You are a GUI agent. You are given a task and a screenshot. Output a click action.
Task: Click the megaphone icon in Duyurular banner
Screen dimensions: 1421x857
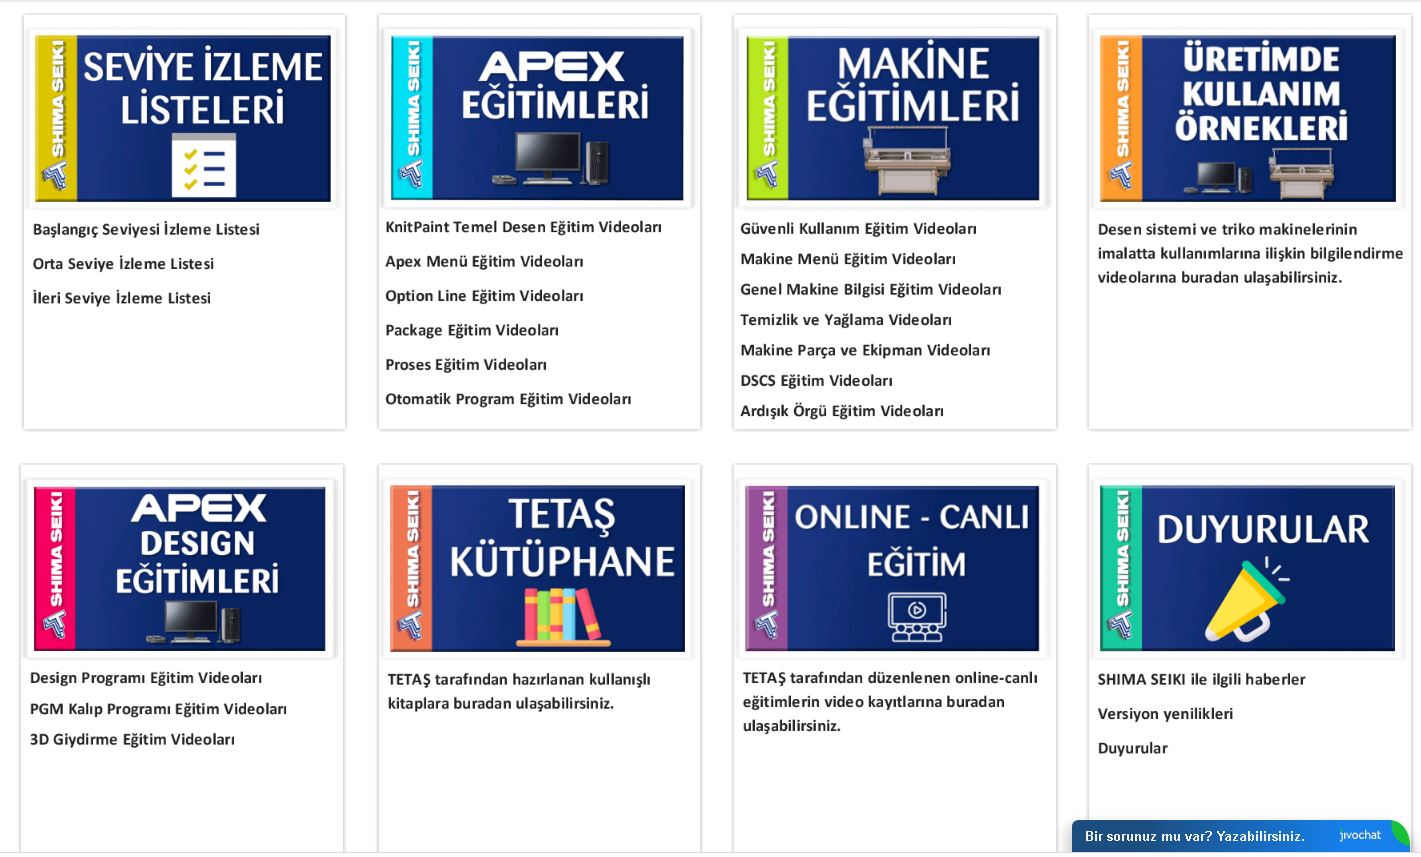click(x=1246, y=600)
